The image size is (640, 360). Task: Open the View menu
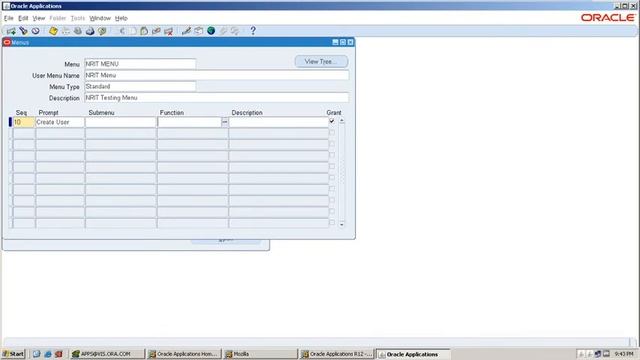39,18
